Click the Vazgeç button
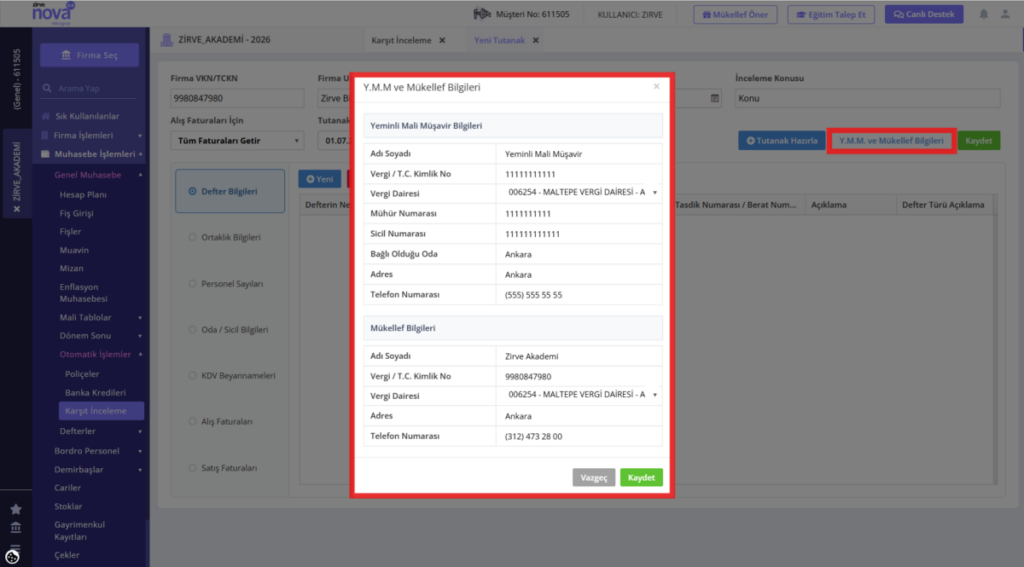The image size is (1024, 567). (594, 478)
